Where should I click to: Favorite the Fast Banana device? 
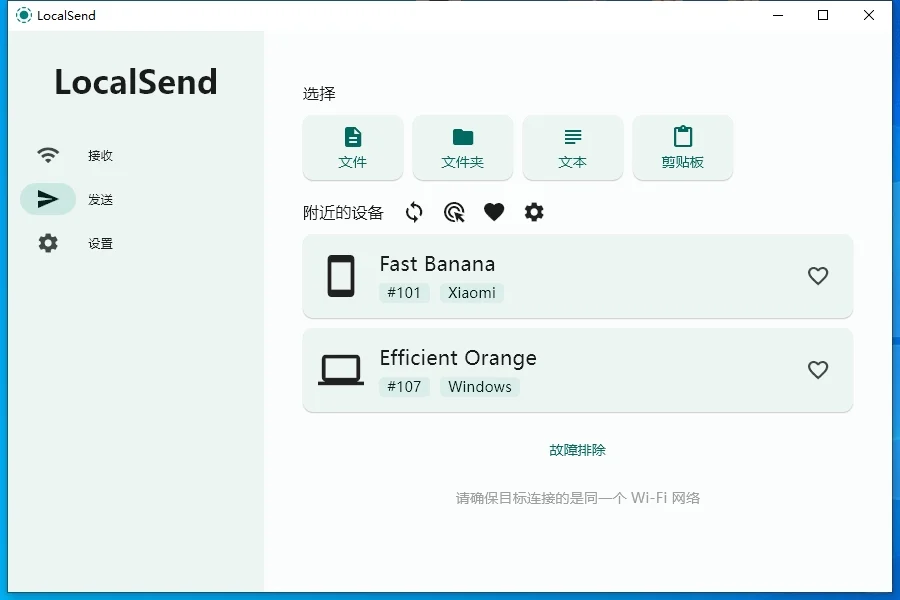pyautogui.click(x=818, y=276)
